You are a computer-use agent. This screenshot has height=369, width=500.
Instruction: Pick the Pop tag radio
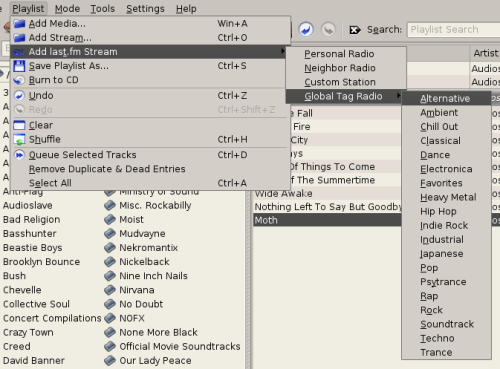point(446,268)
